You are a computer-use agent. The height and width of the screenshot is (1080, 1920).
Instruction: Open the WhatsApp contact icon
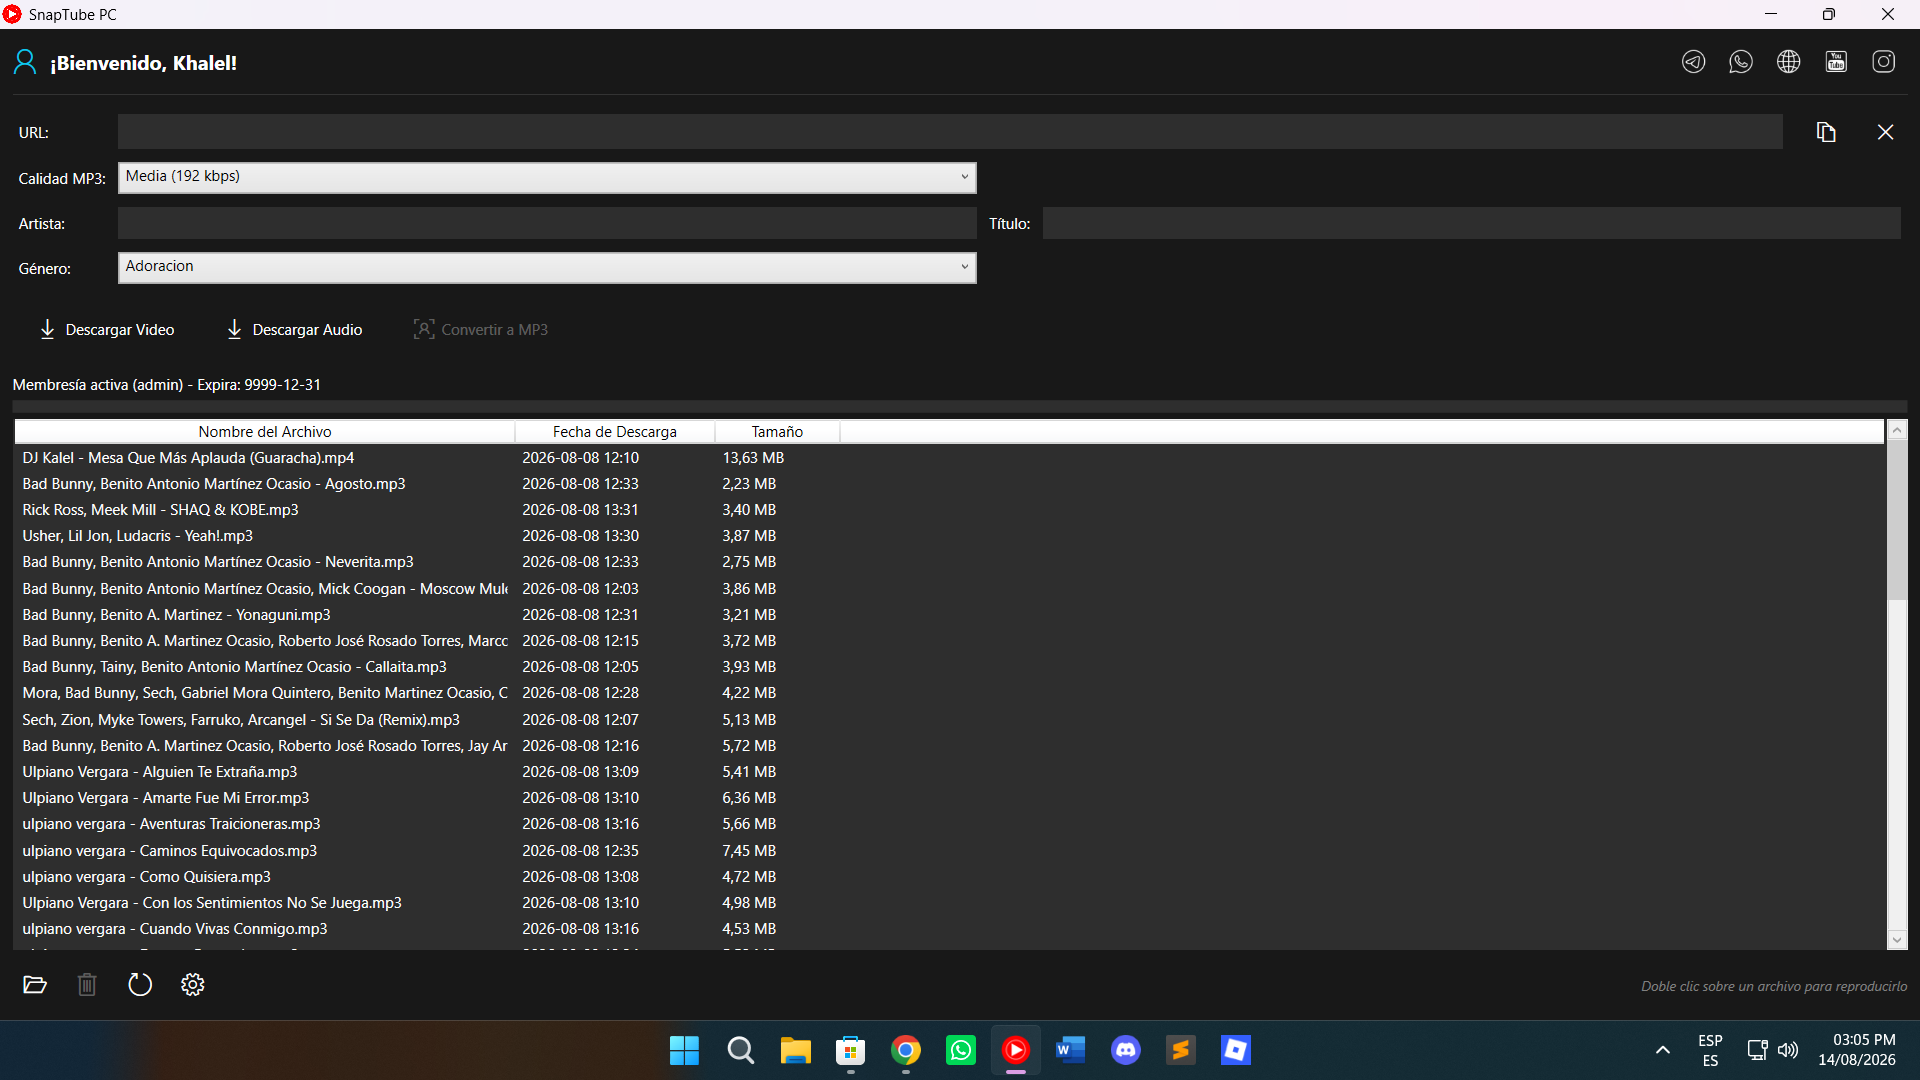click(x=1741, y=62)
